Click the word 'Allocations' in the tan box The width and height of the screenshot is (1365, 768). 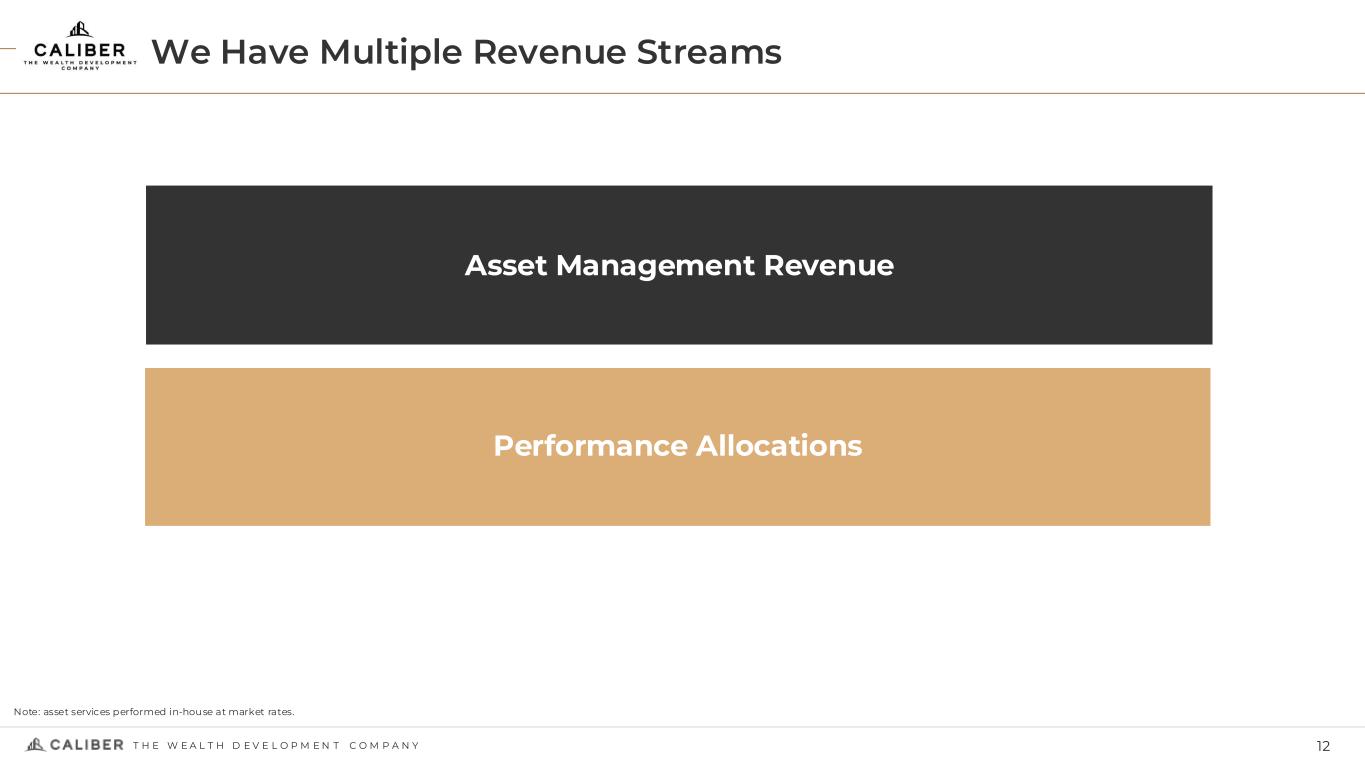778,446
